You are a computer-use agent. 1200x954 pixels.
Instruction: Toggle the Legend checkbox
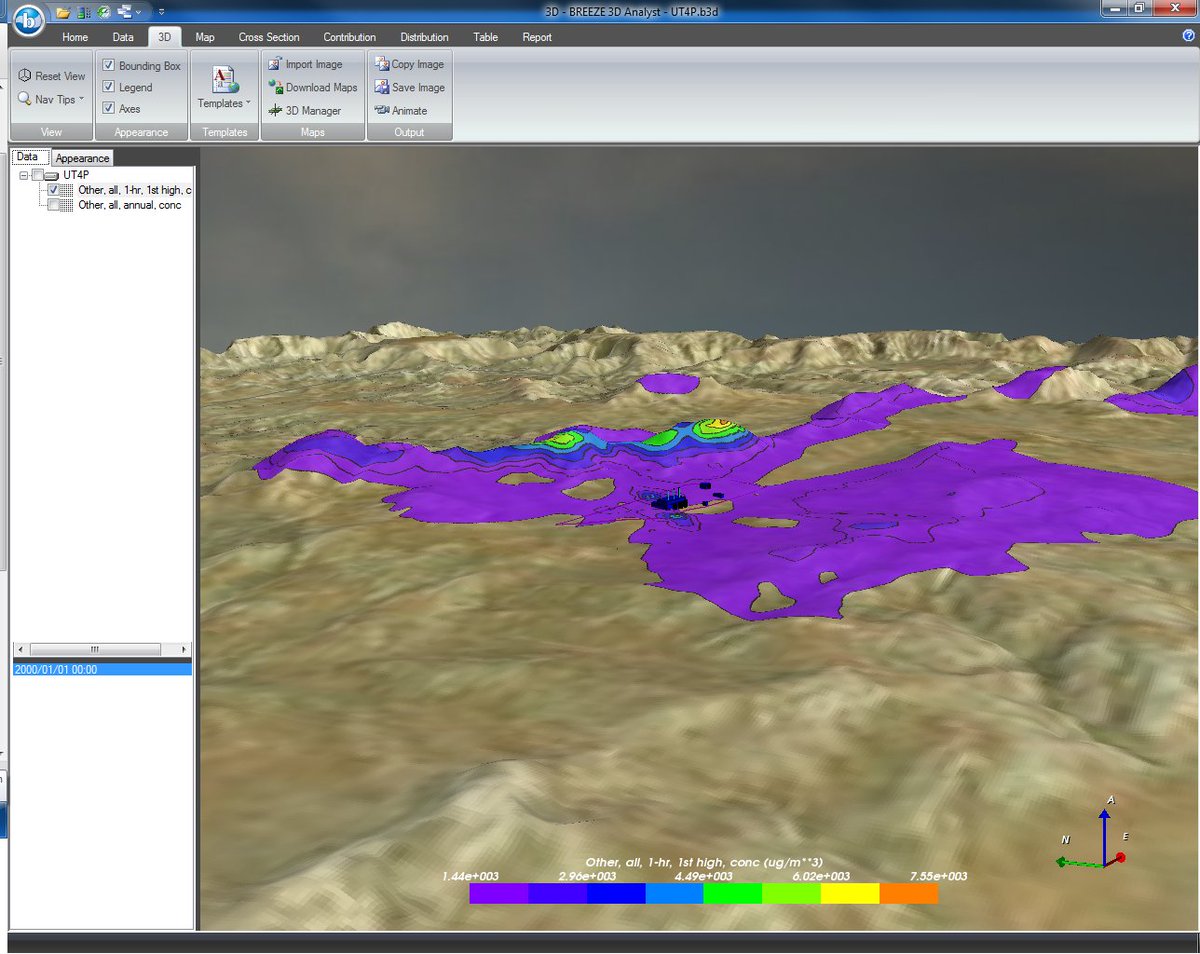(109, 87)
